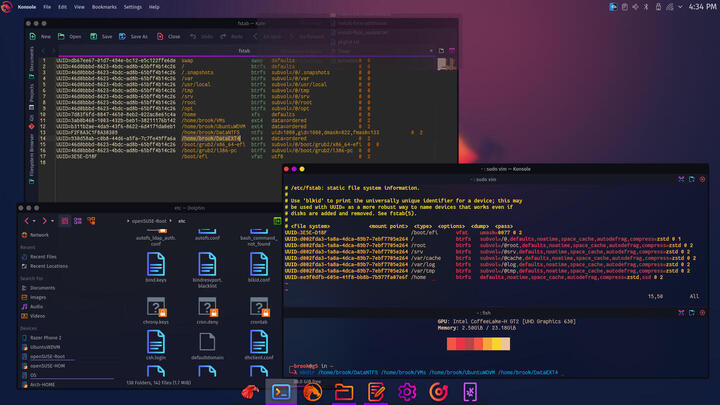
Task: Select blkid.conf file icon
Action: point(259,264)
